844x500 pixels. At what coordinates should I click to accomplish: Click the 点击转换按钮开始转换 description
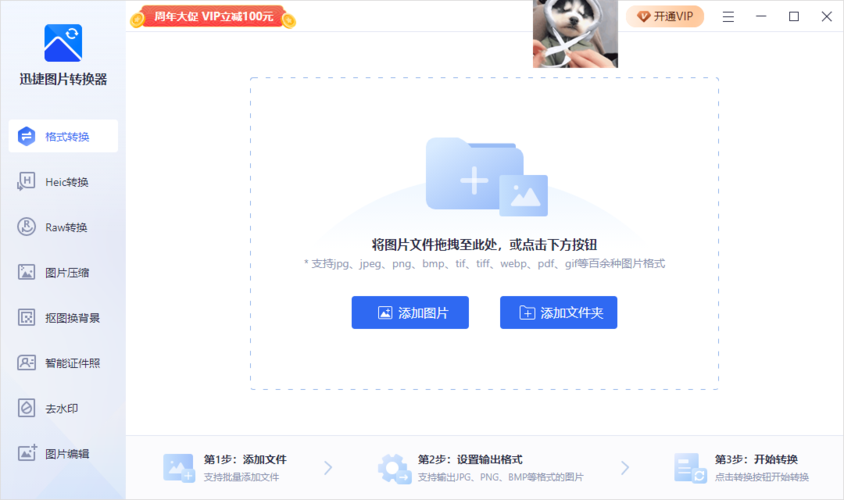[762, 477]
